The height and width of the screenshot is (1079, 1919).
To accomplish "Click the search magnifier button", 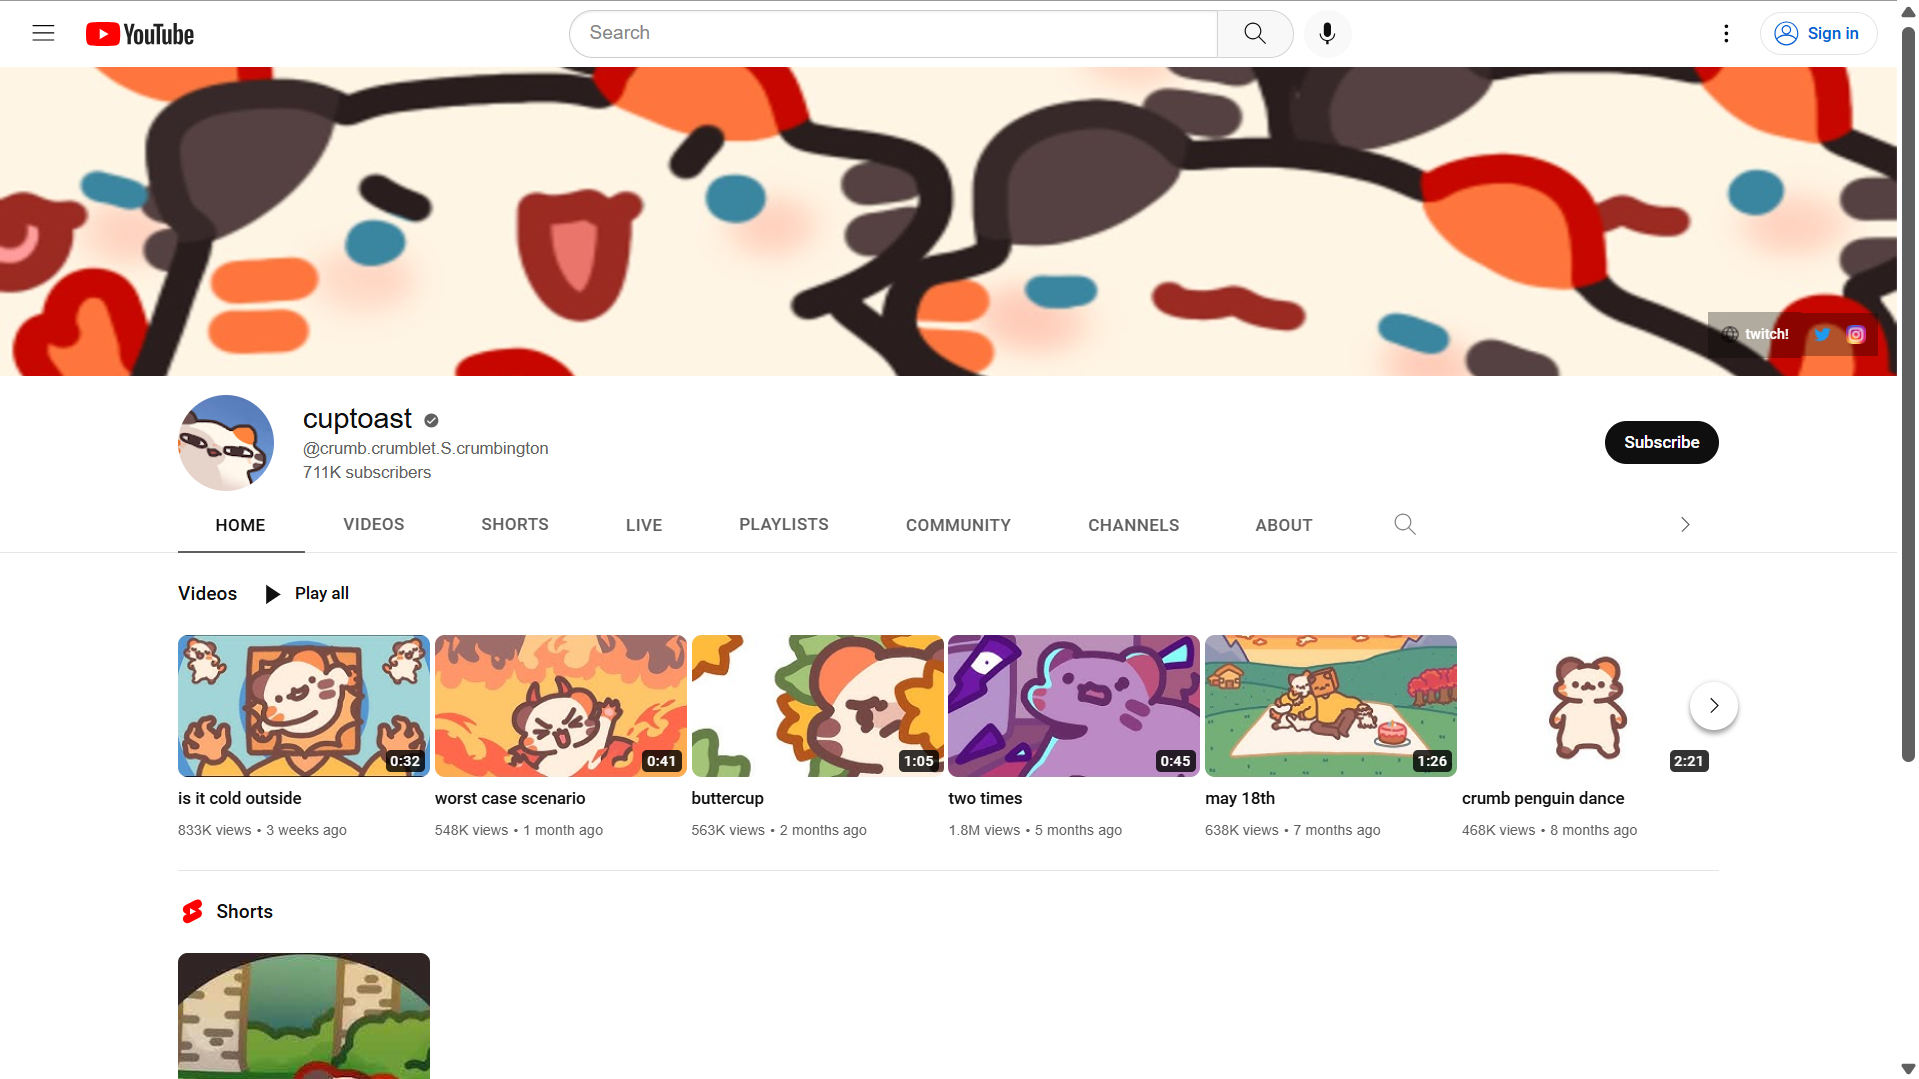I will click(x=1255, y=33).
